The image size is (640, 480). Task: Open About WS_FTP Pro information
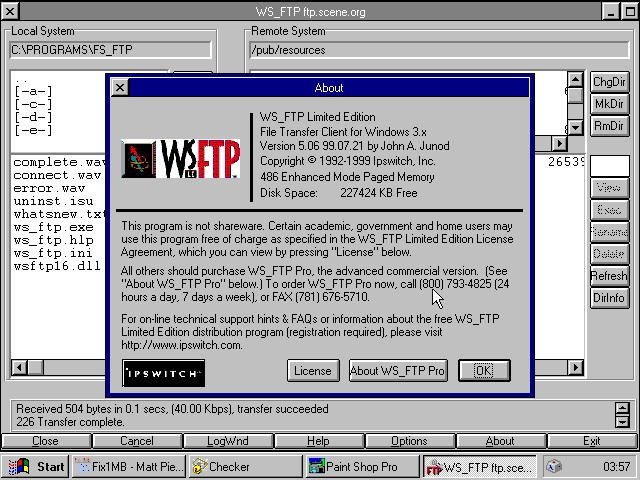coord(397,371)
